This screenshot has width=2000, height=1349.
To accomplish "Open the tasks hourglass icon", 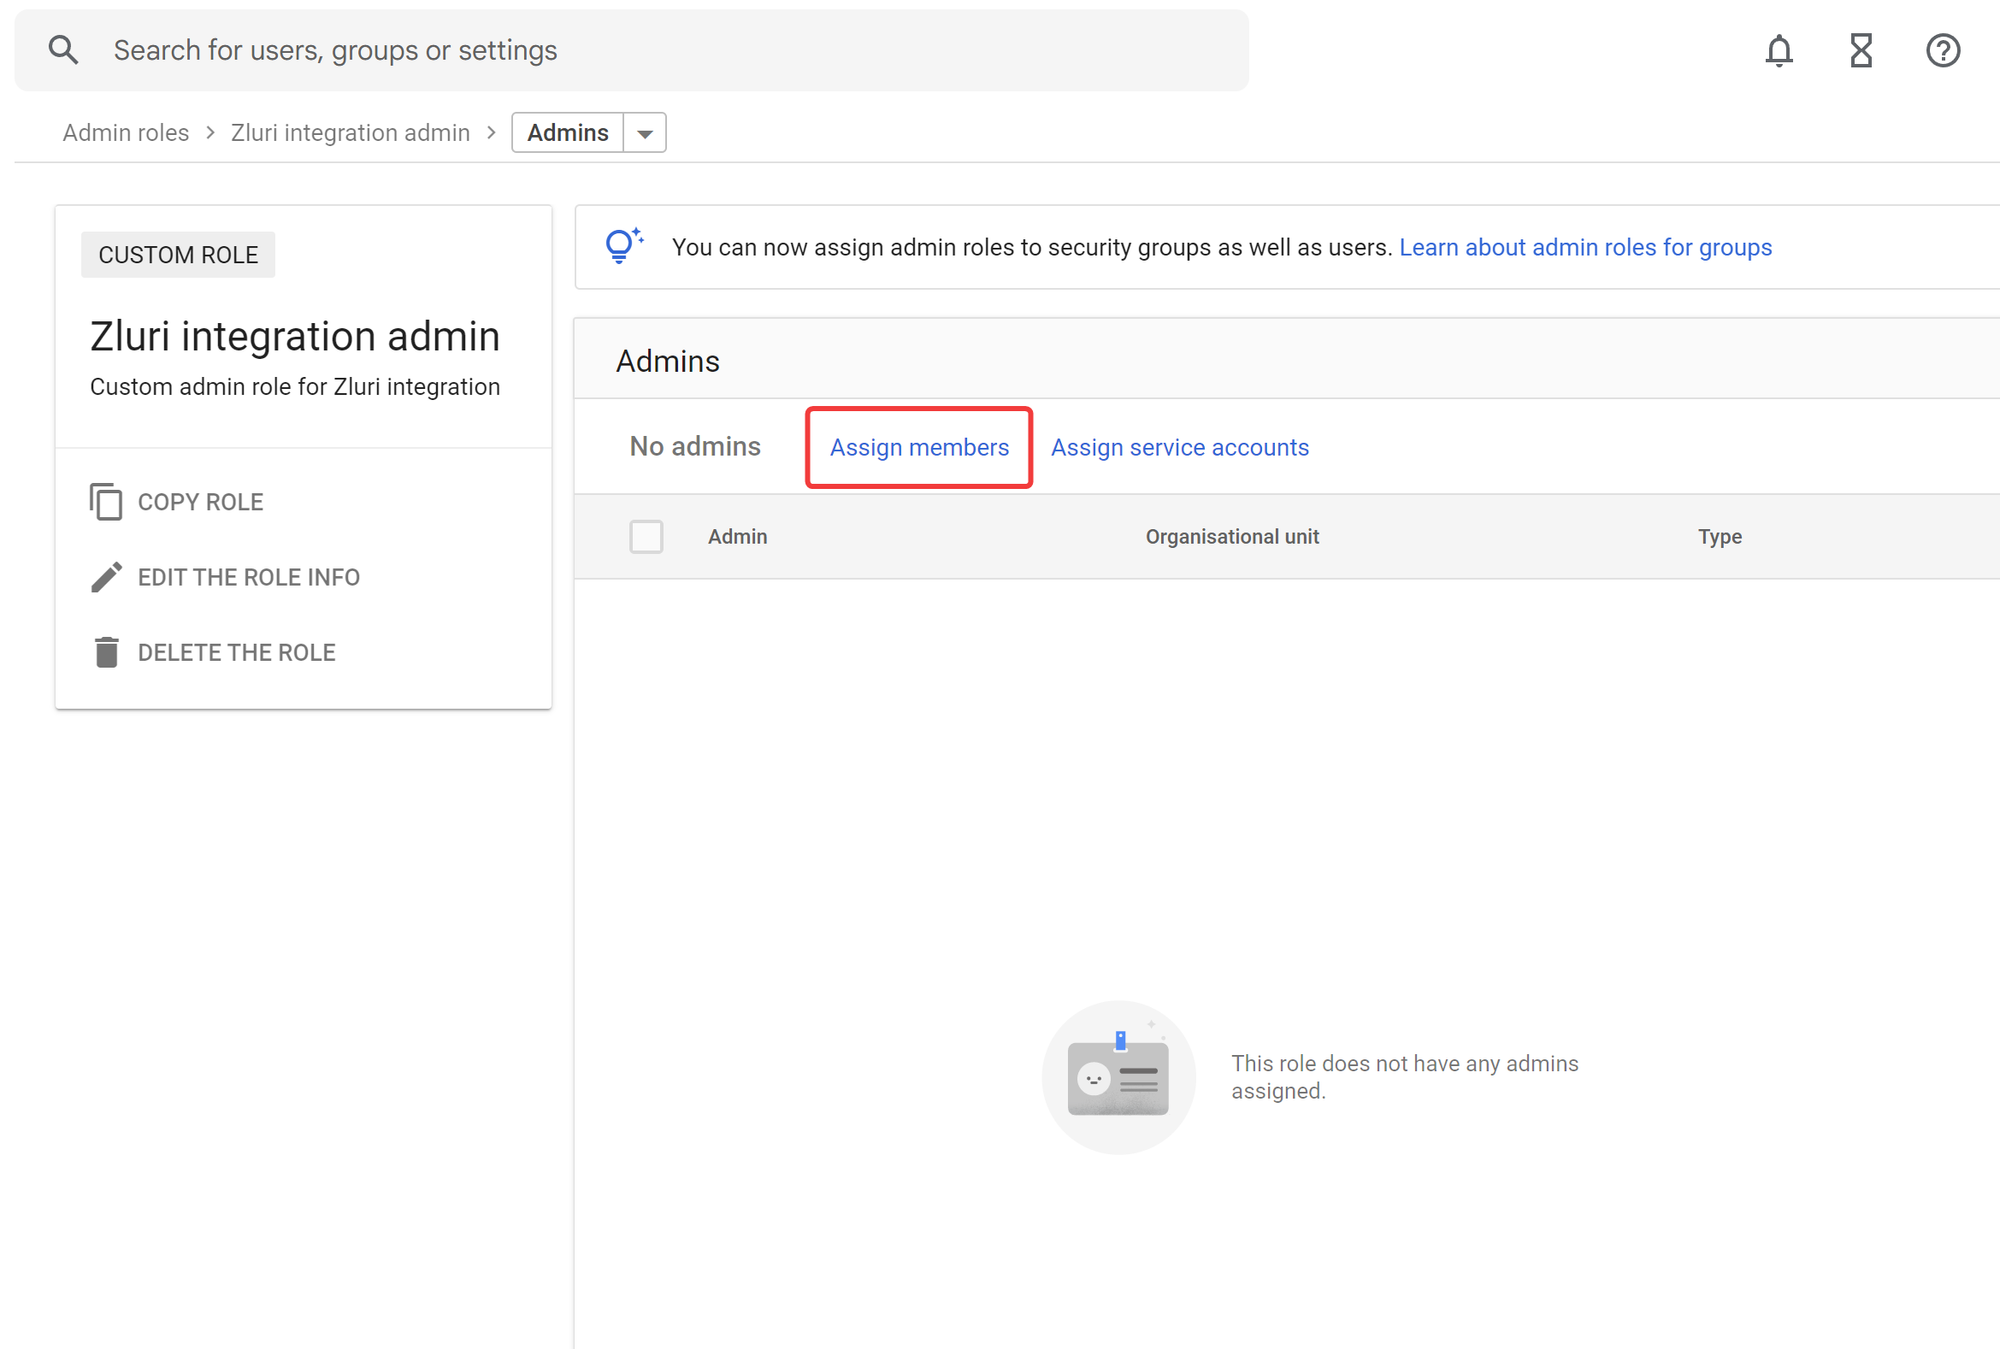I will [1860, 50].
